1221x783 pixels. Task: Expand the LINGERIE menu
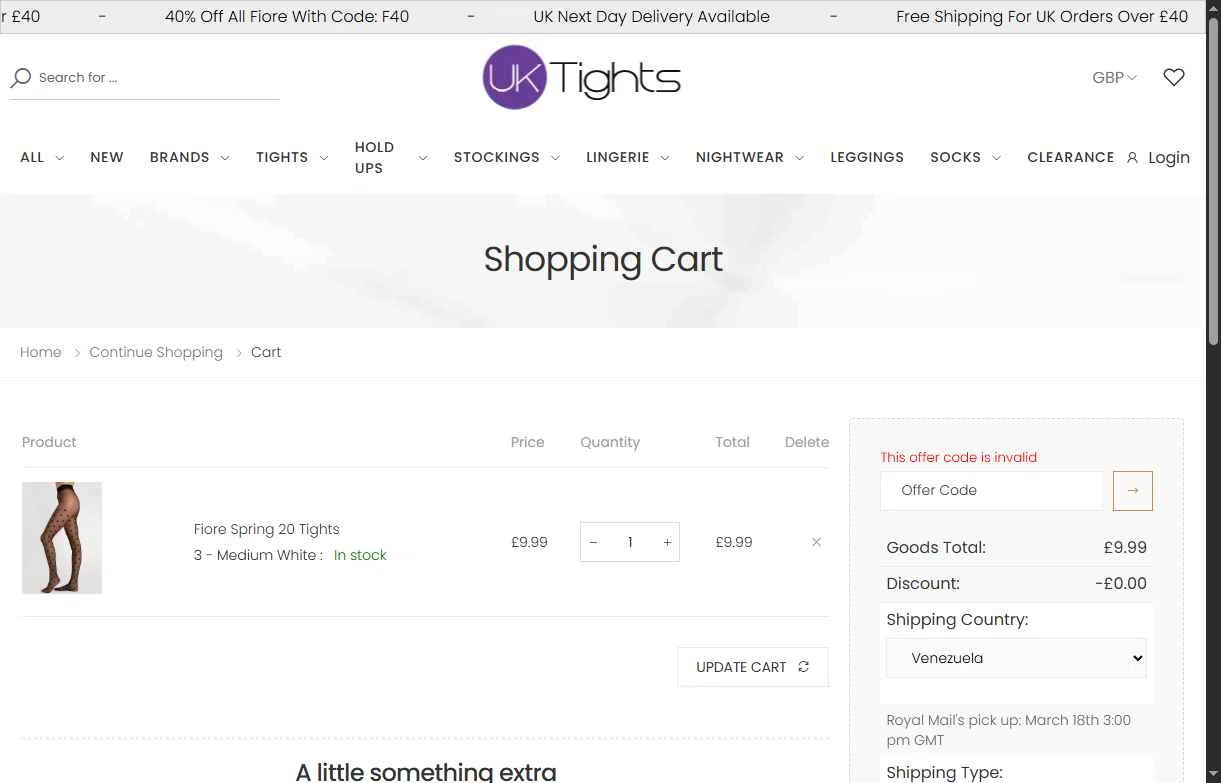point(627,157)
